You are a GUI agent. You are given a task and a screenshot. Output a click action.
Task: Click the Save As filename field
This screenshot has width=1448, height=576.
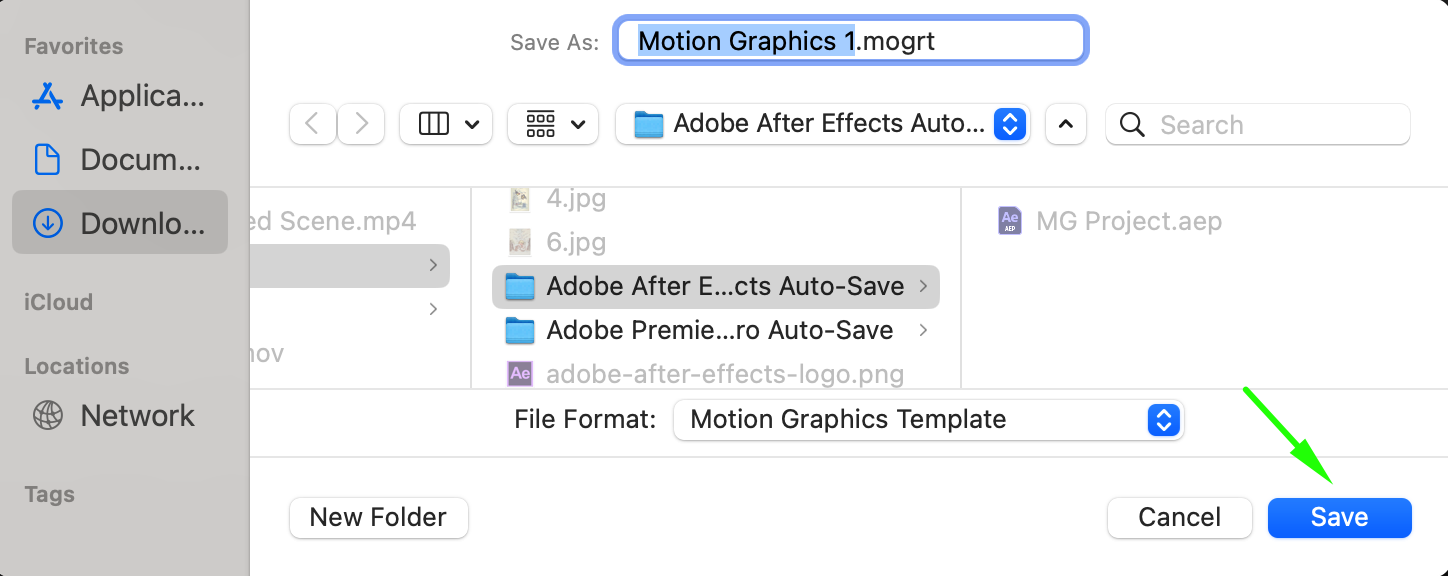pyautogui.click(x=850, y=42)
